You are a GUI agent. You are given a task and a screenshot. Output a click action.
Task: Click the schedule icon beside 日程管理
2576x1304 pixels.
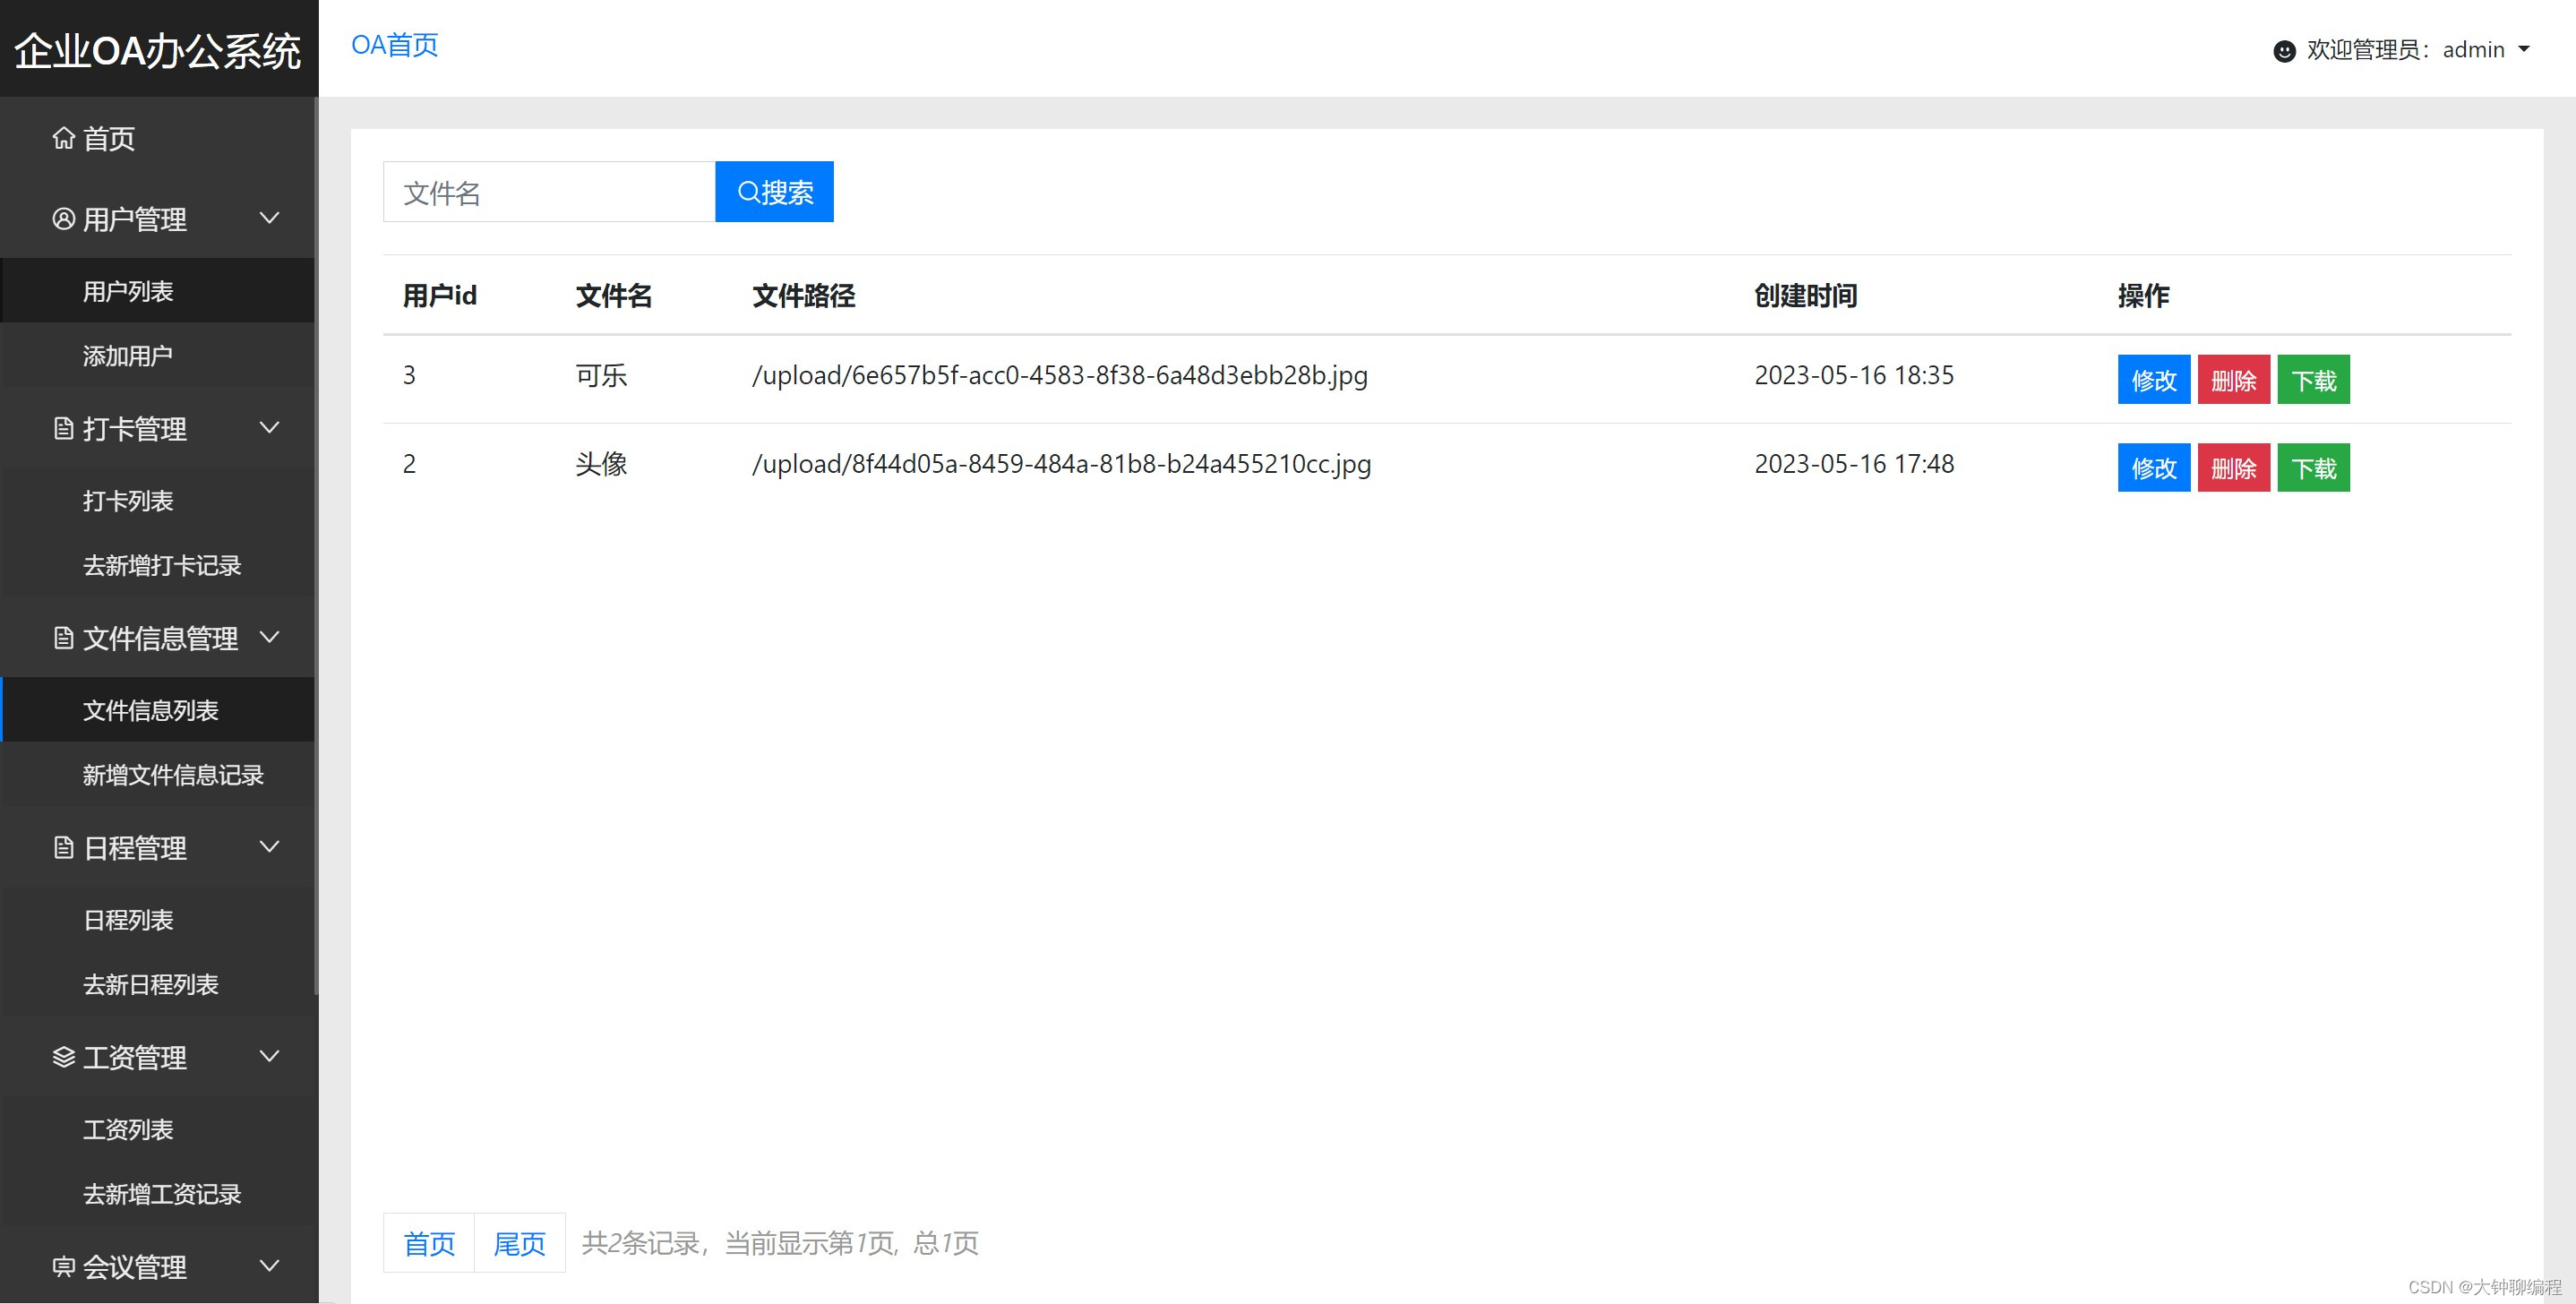(64, 847)
